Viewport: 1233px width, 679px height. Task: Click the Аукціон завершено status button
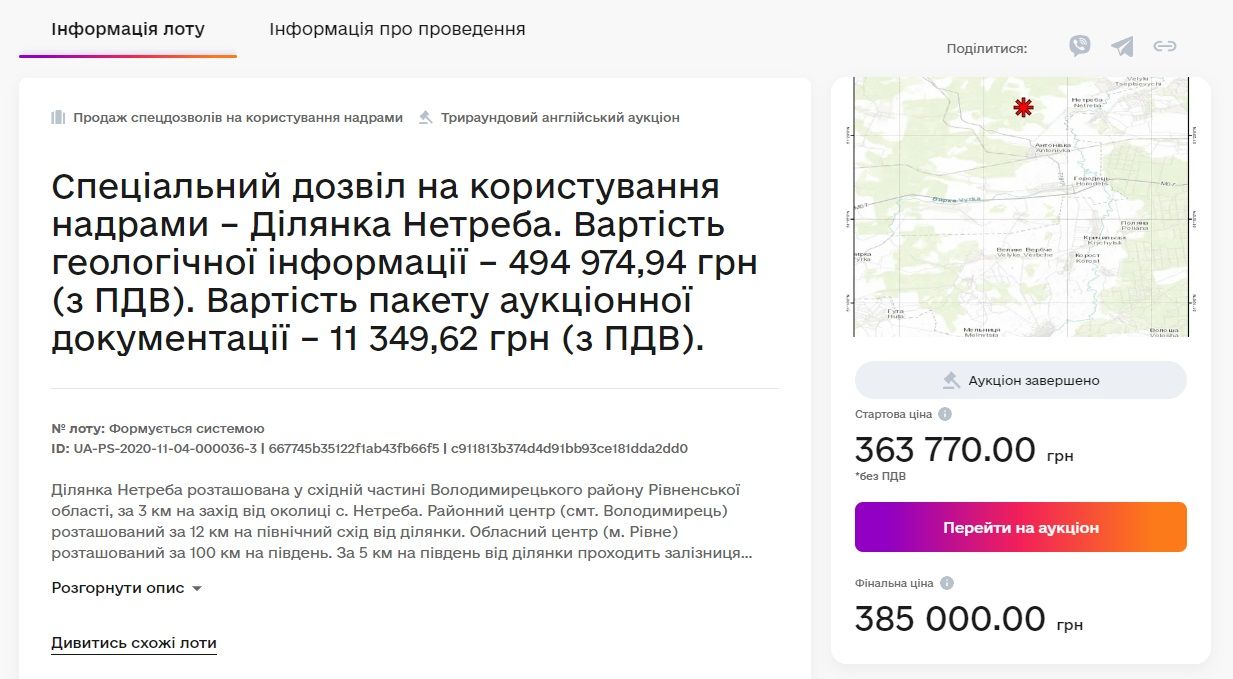pos(1020,380)
